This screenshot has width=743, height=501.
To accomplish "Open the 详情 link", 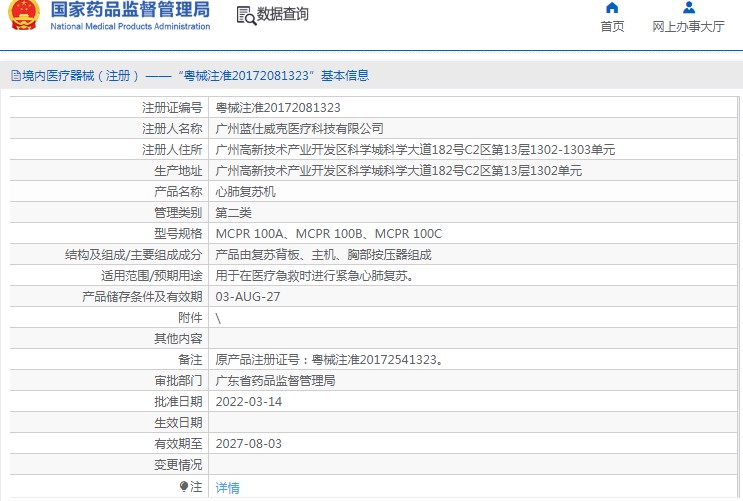I will pos(228,488).
